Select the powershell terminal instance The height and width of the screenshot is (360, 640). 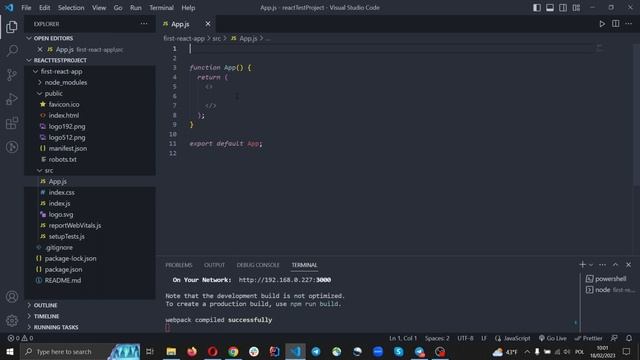610,279
